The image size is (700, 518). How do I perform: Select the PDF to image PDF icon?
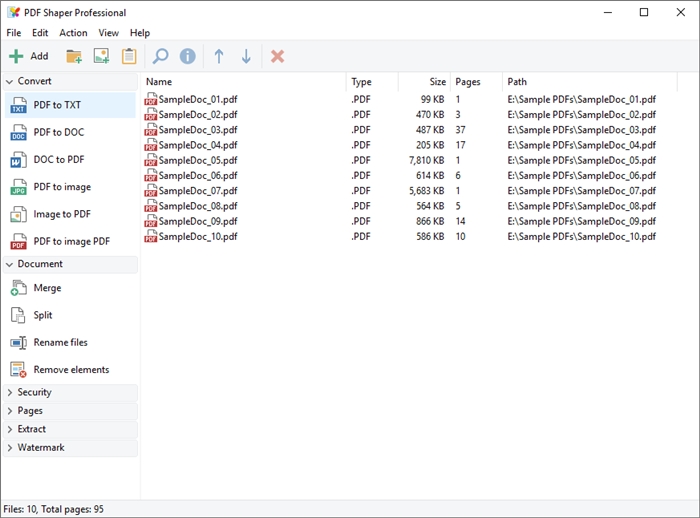[x=18, y=242]
